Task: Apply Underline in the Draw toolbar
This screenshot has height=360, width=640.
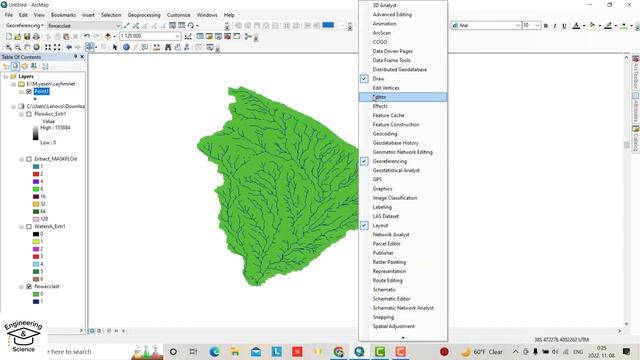Action: pyautogui.click(x=564, y=26)
